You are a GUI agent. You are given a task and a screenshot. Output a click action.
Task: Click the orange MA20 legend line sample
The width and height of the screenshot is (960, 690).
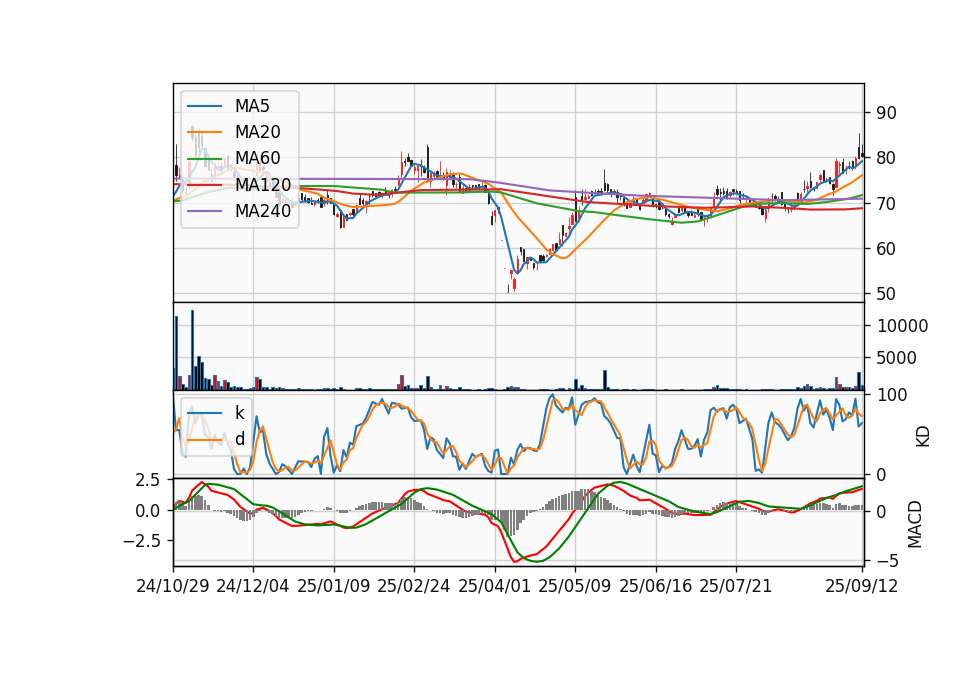point(204,132)
